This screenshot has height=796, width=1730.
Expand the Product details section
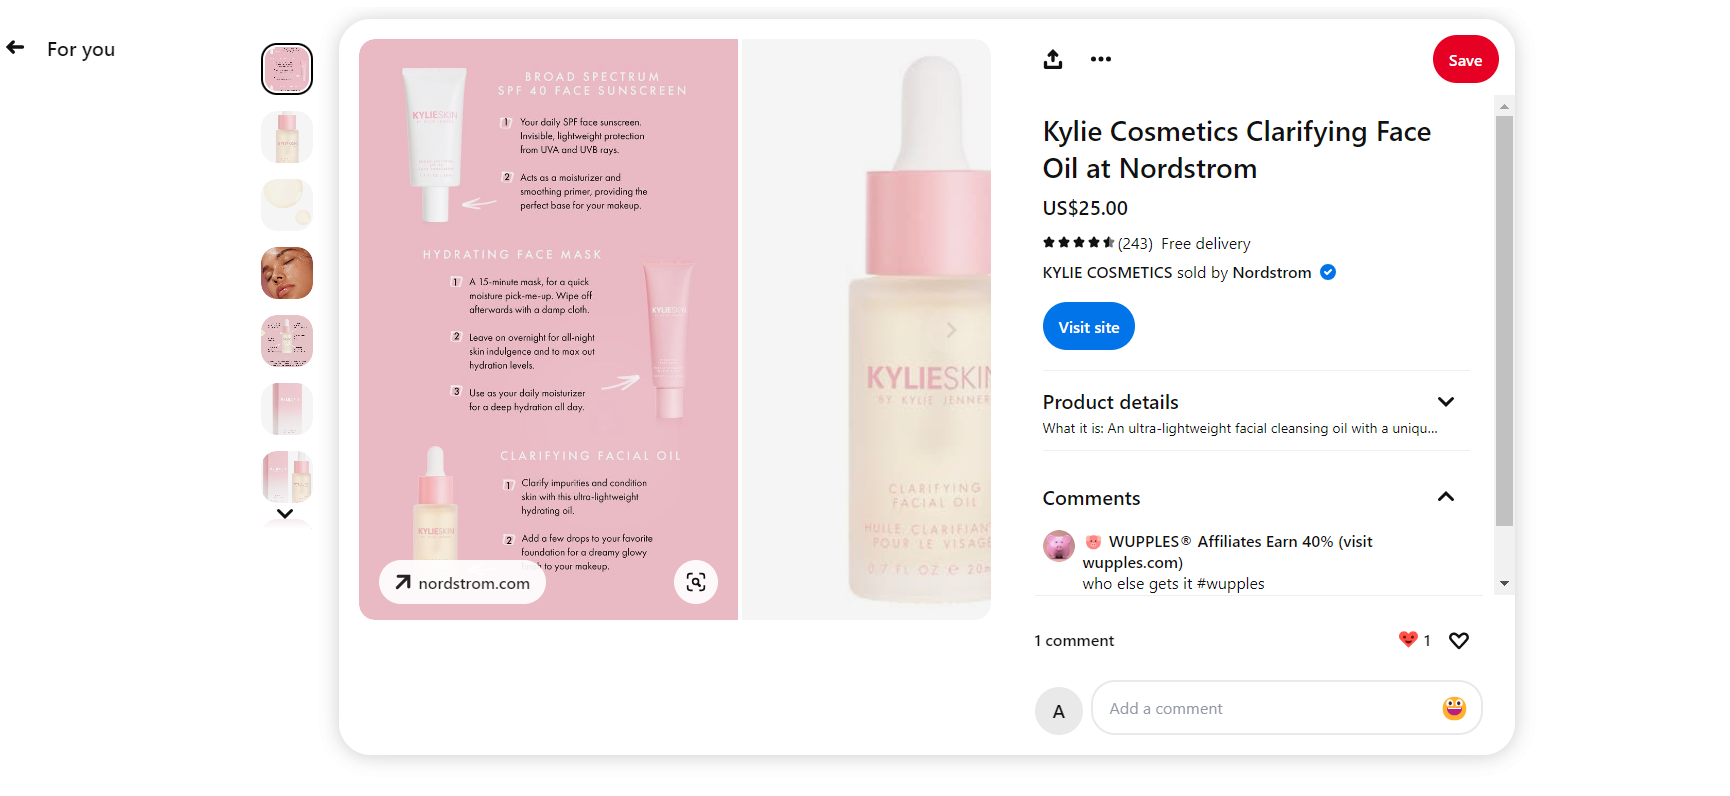pos(1446,401)
